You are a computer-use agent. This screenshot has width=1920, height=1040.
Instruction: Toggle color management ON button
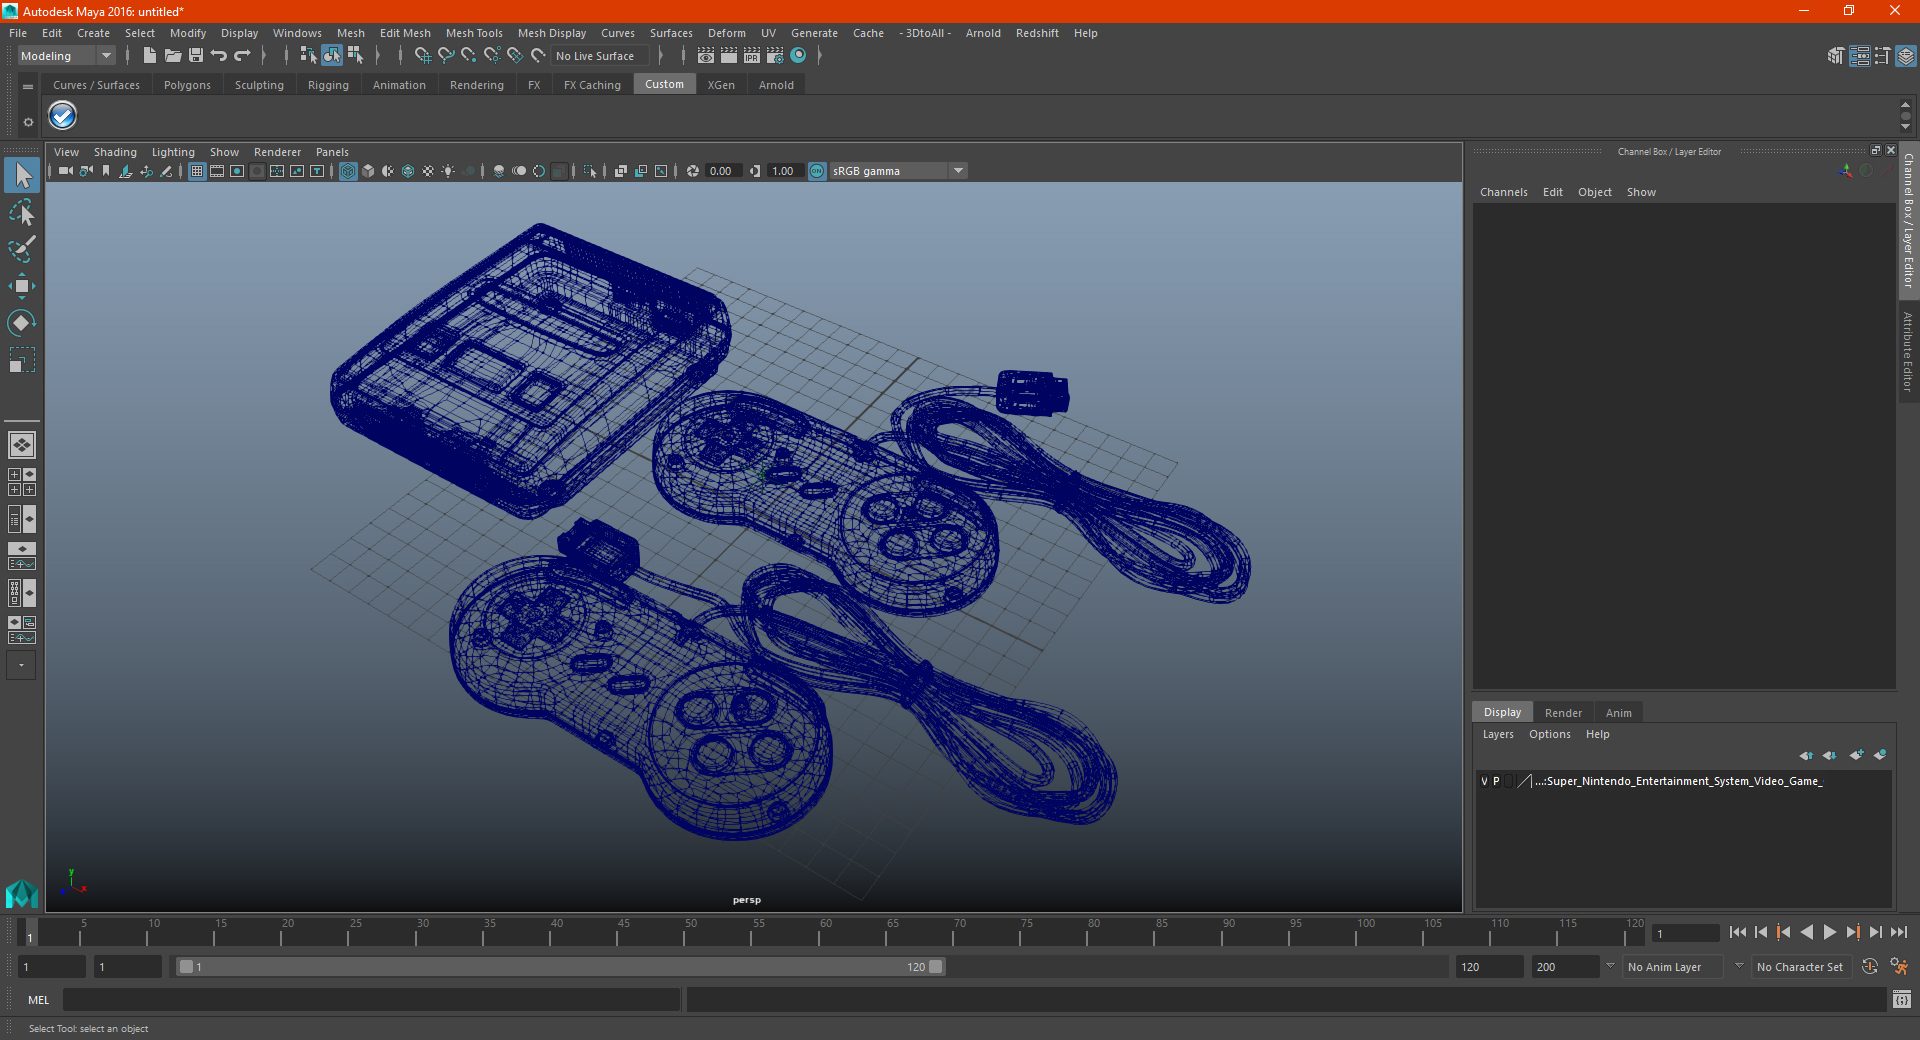[x=817, y=171]
